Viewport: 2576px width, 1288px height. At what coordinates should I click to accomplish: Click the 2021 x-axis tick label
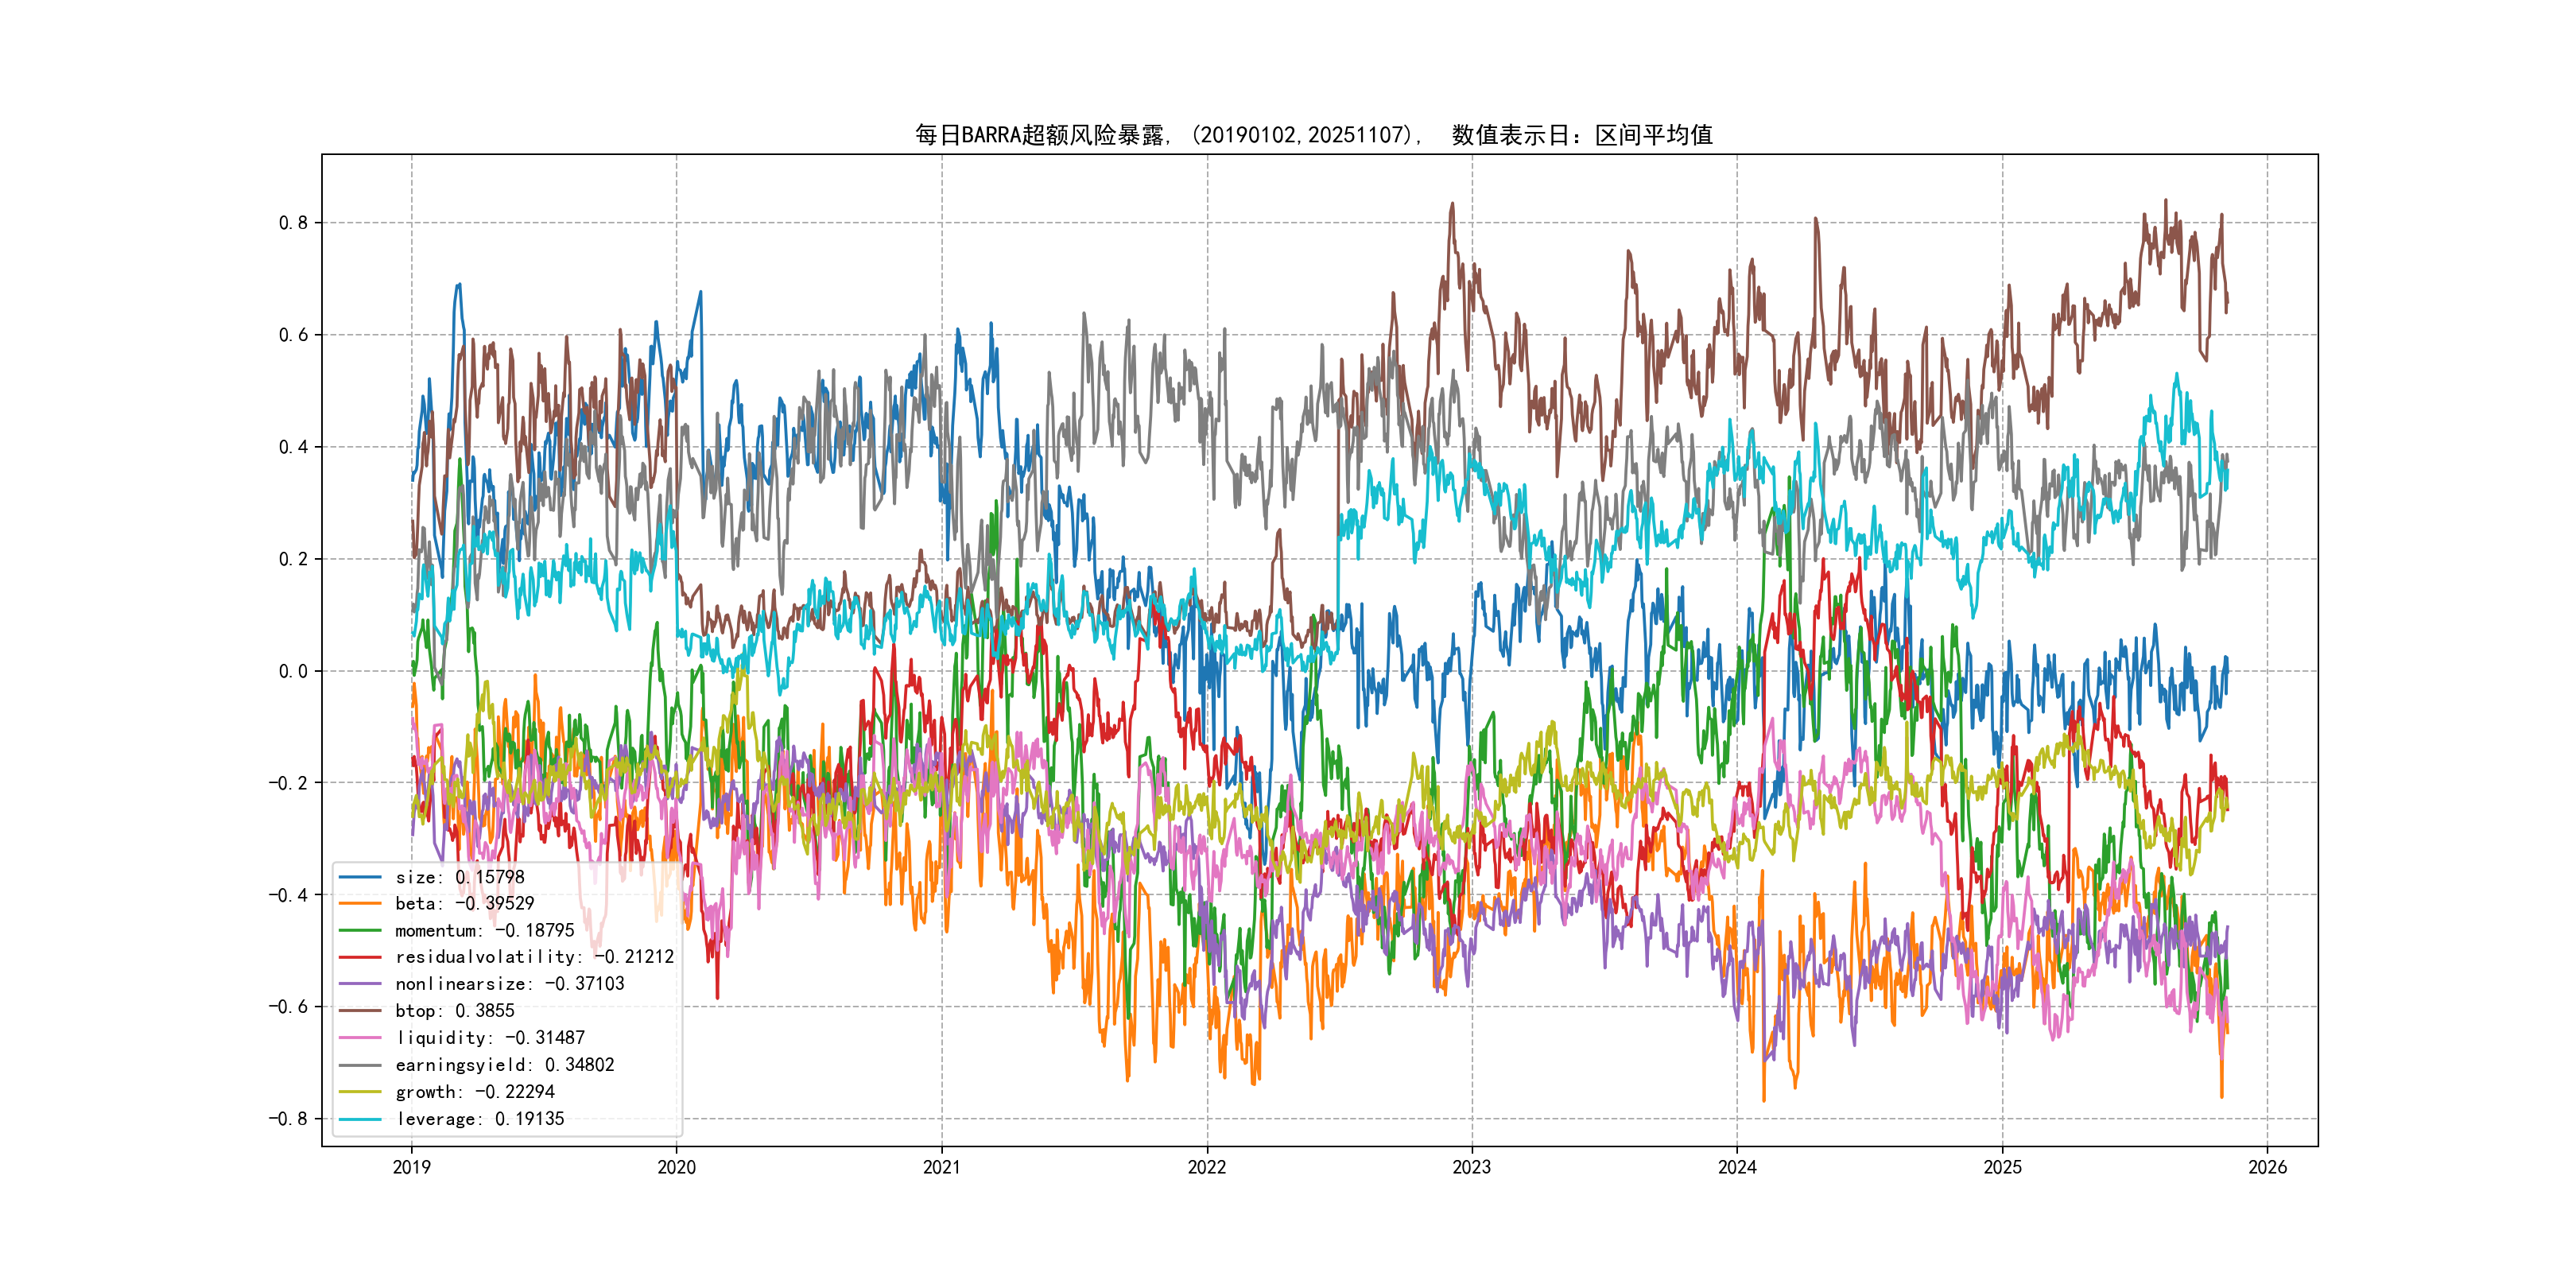click(941, 1167)
